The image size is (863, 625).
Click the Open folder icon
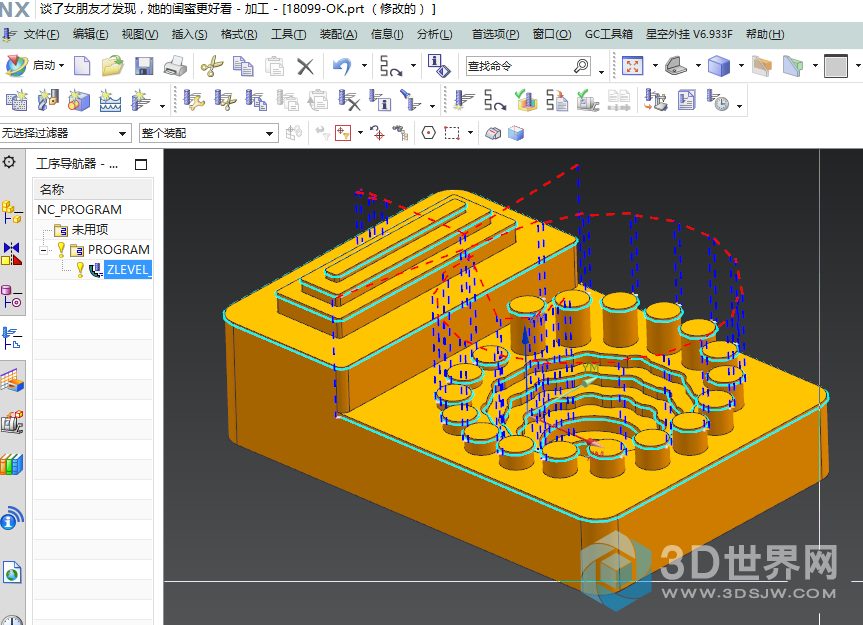[x=112, y=66]
